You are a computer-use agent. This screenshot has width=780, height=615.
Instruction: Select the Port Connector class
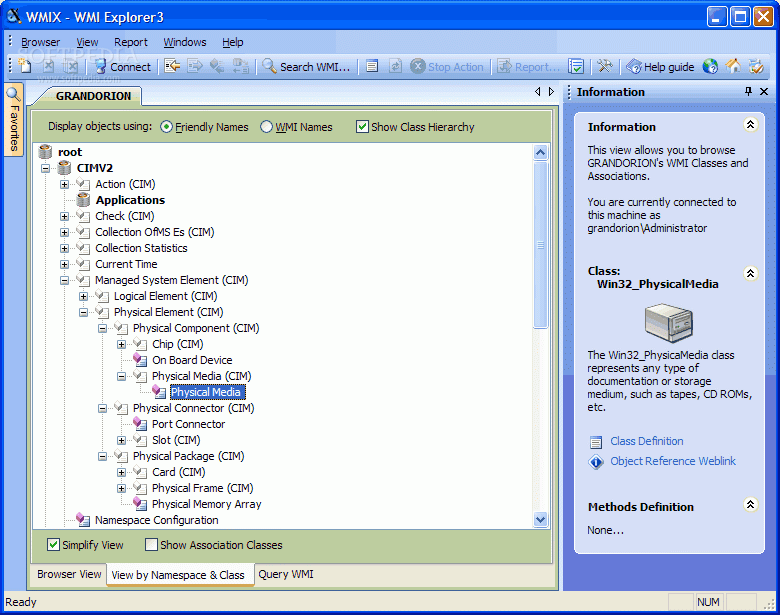click(189, 424)
